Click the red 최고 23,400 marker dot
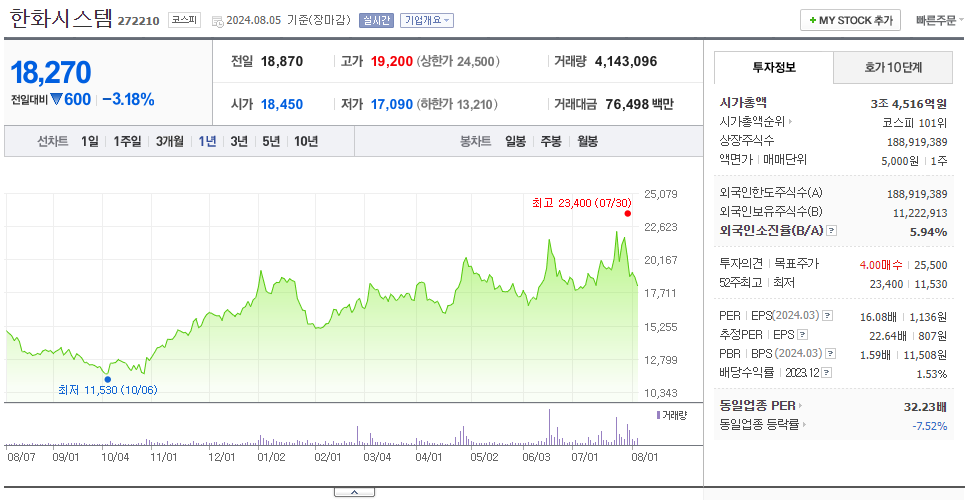 627,214
